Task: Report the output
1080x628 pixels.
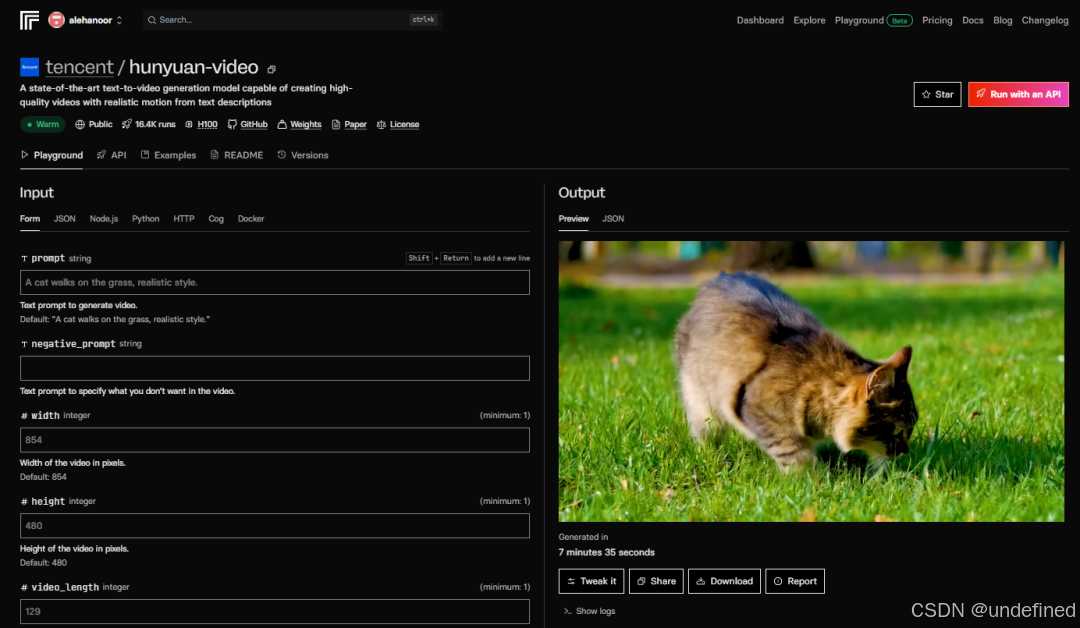Action: pos(795,581)
